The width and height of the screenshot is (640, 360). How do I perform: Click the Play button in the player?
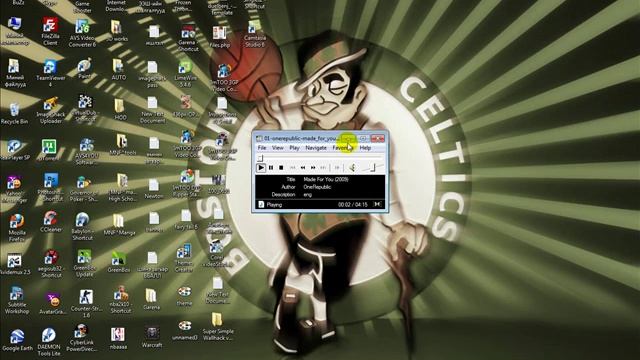[261, 167]
